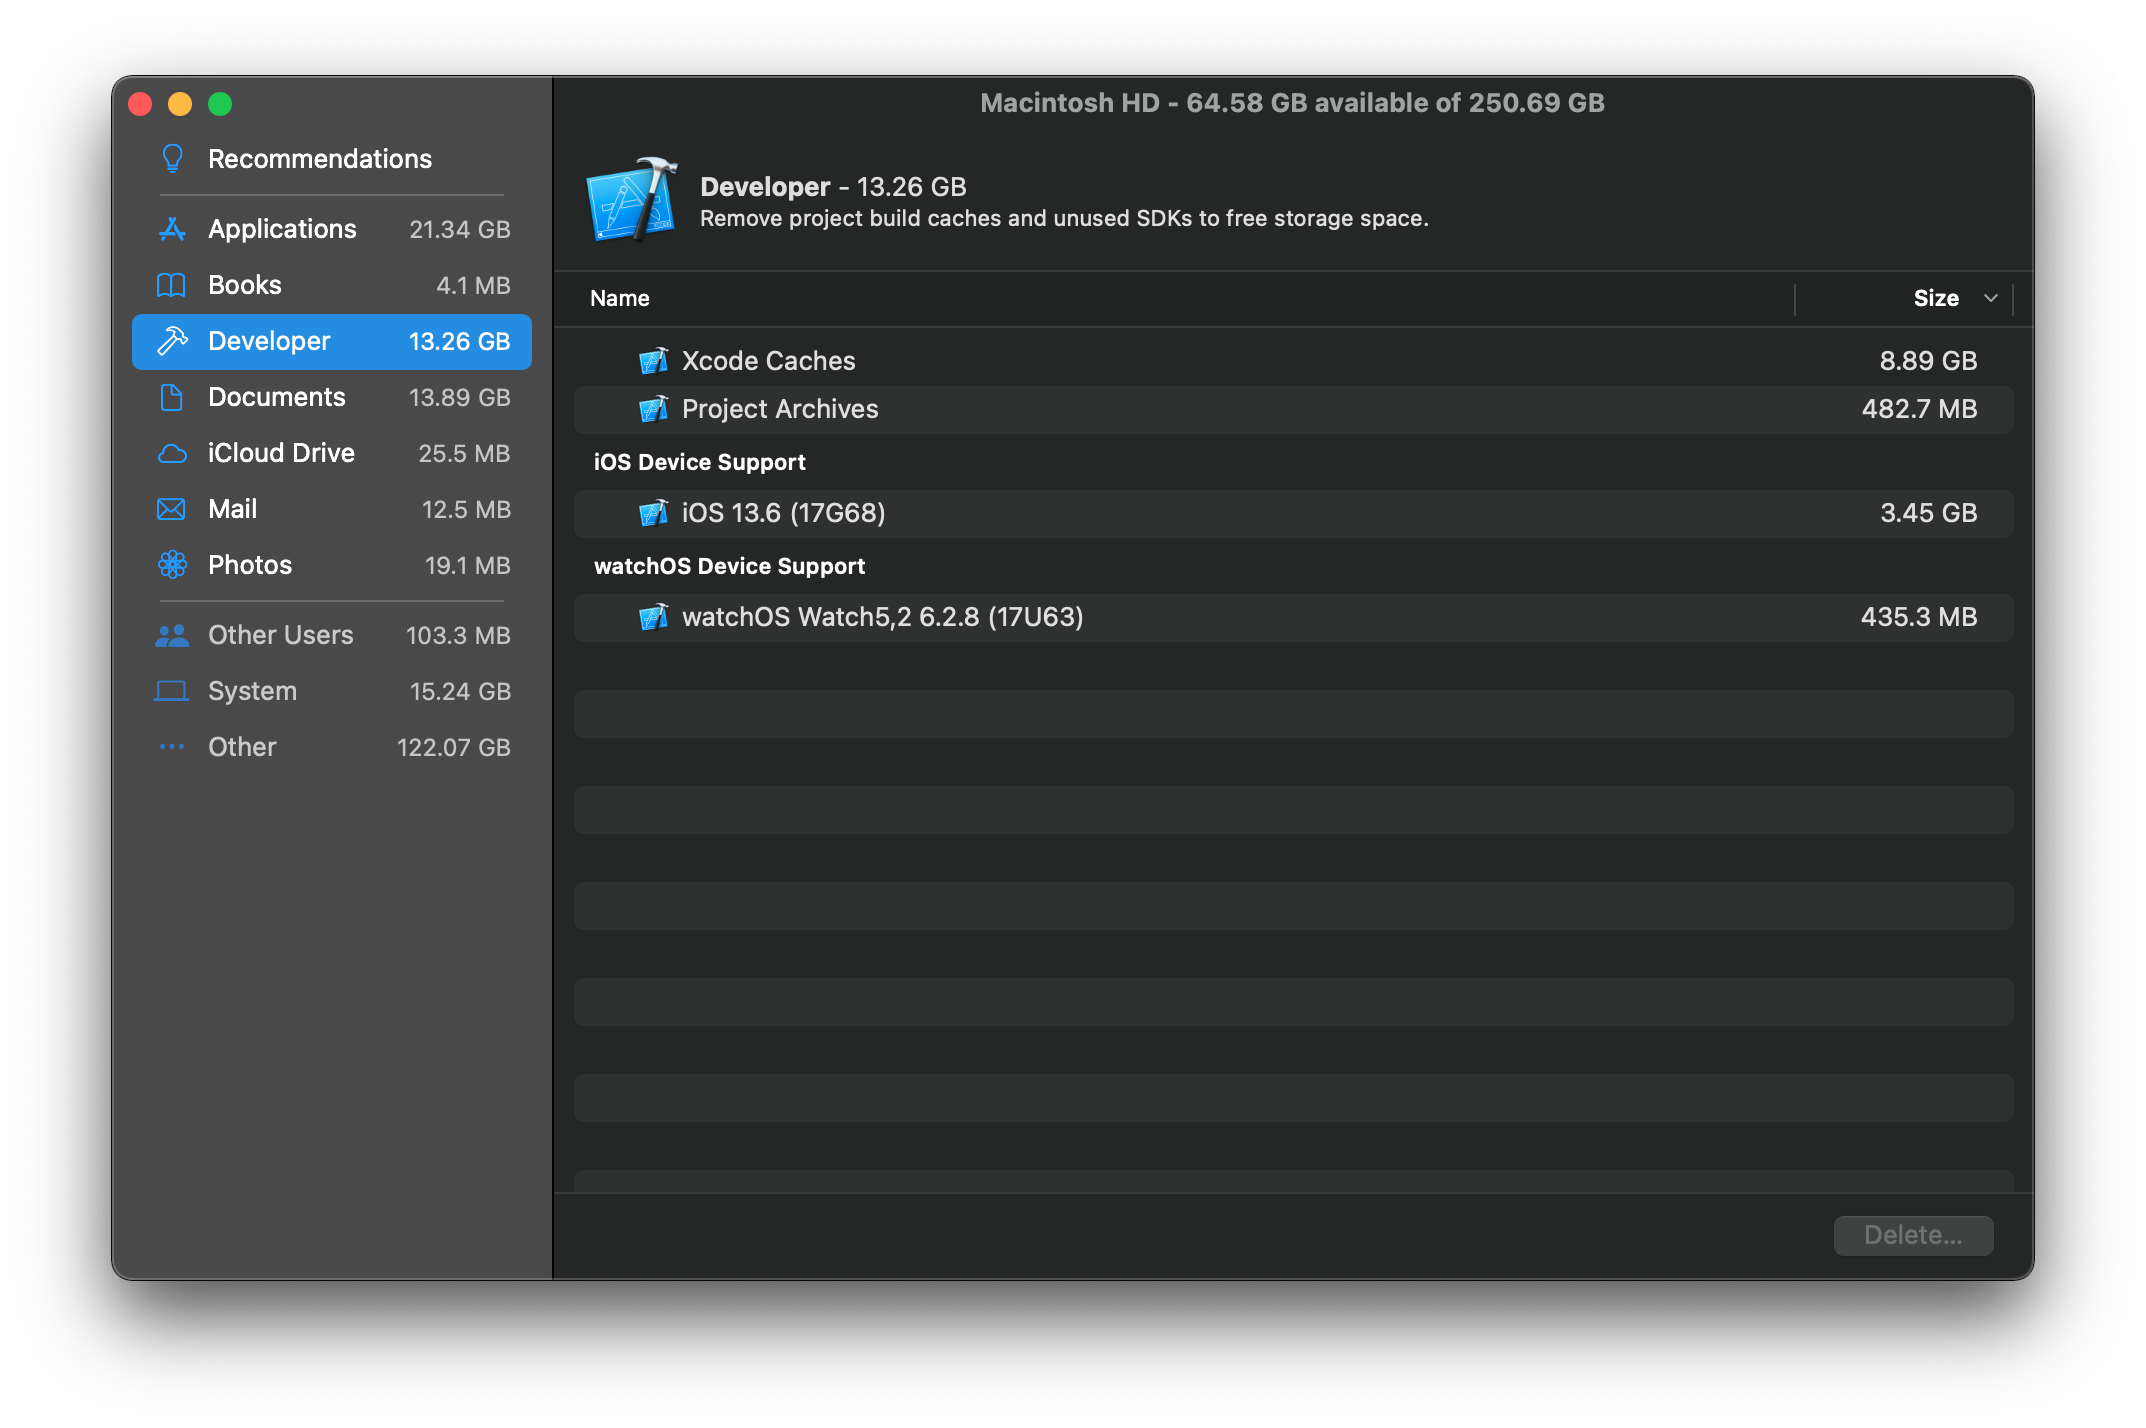
Task: Click the large Developer header Xcode icon
Action: point(631,200)
